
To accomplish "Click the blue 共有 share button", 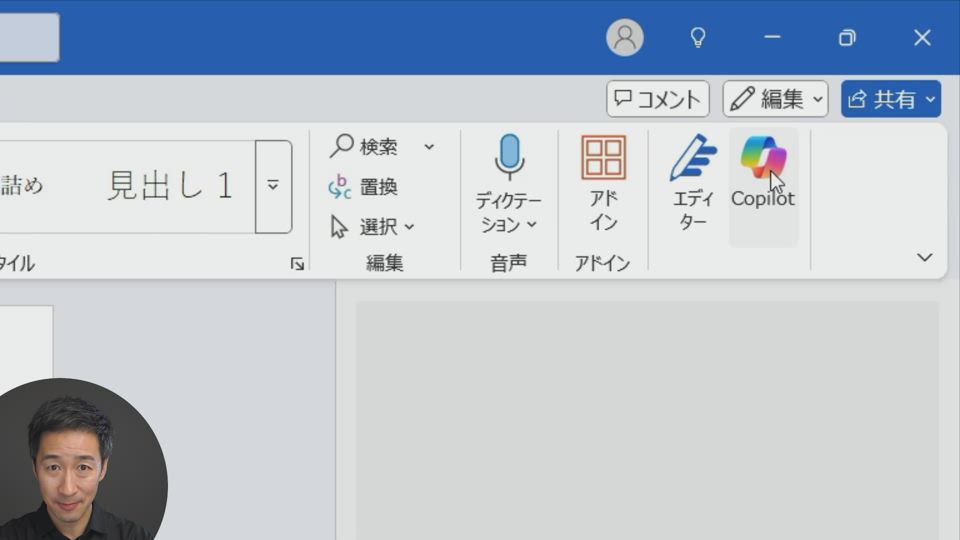I will (x=890, y=99).
